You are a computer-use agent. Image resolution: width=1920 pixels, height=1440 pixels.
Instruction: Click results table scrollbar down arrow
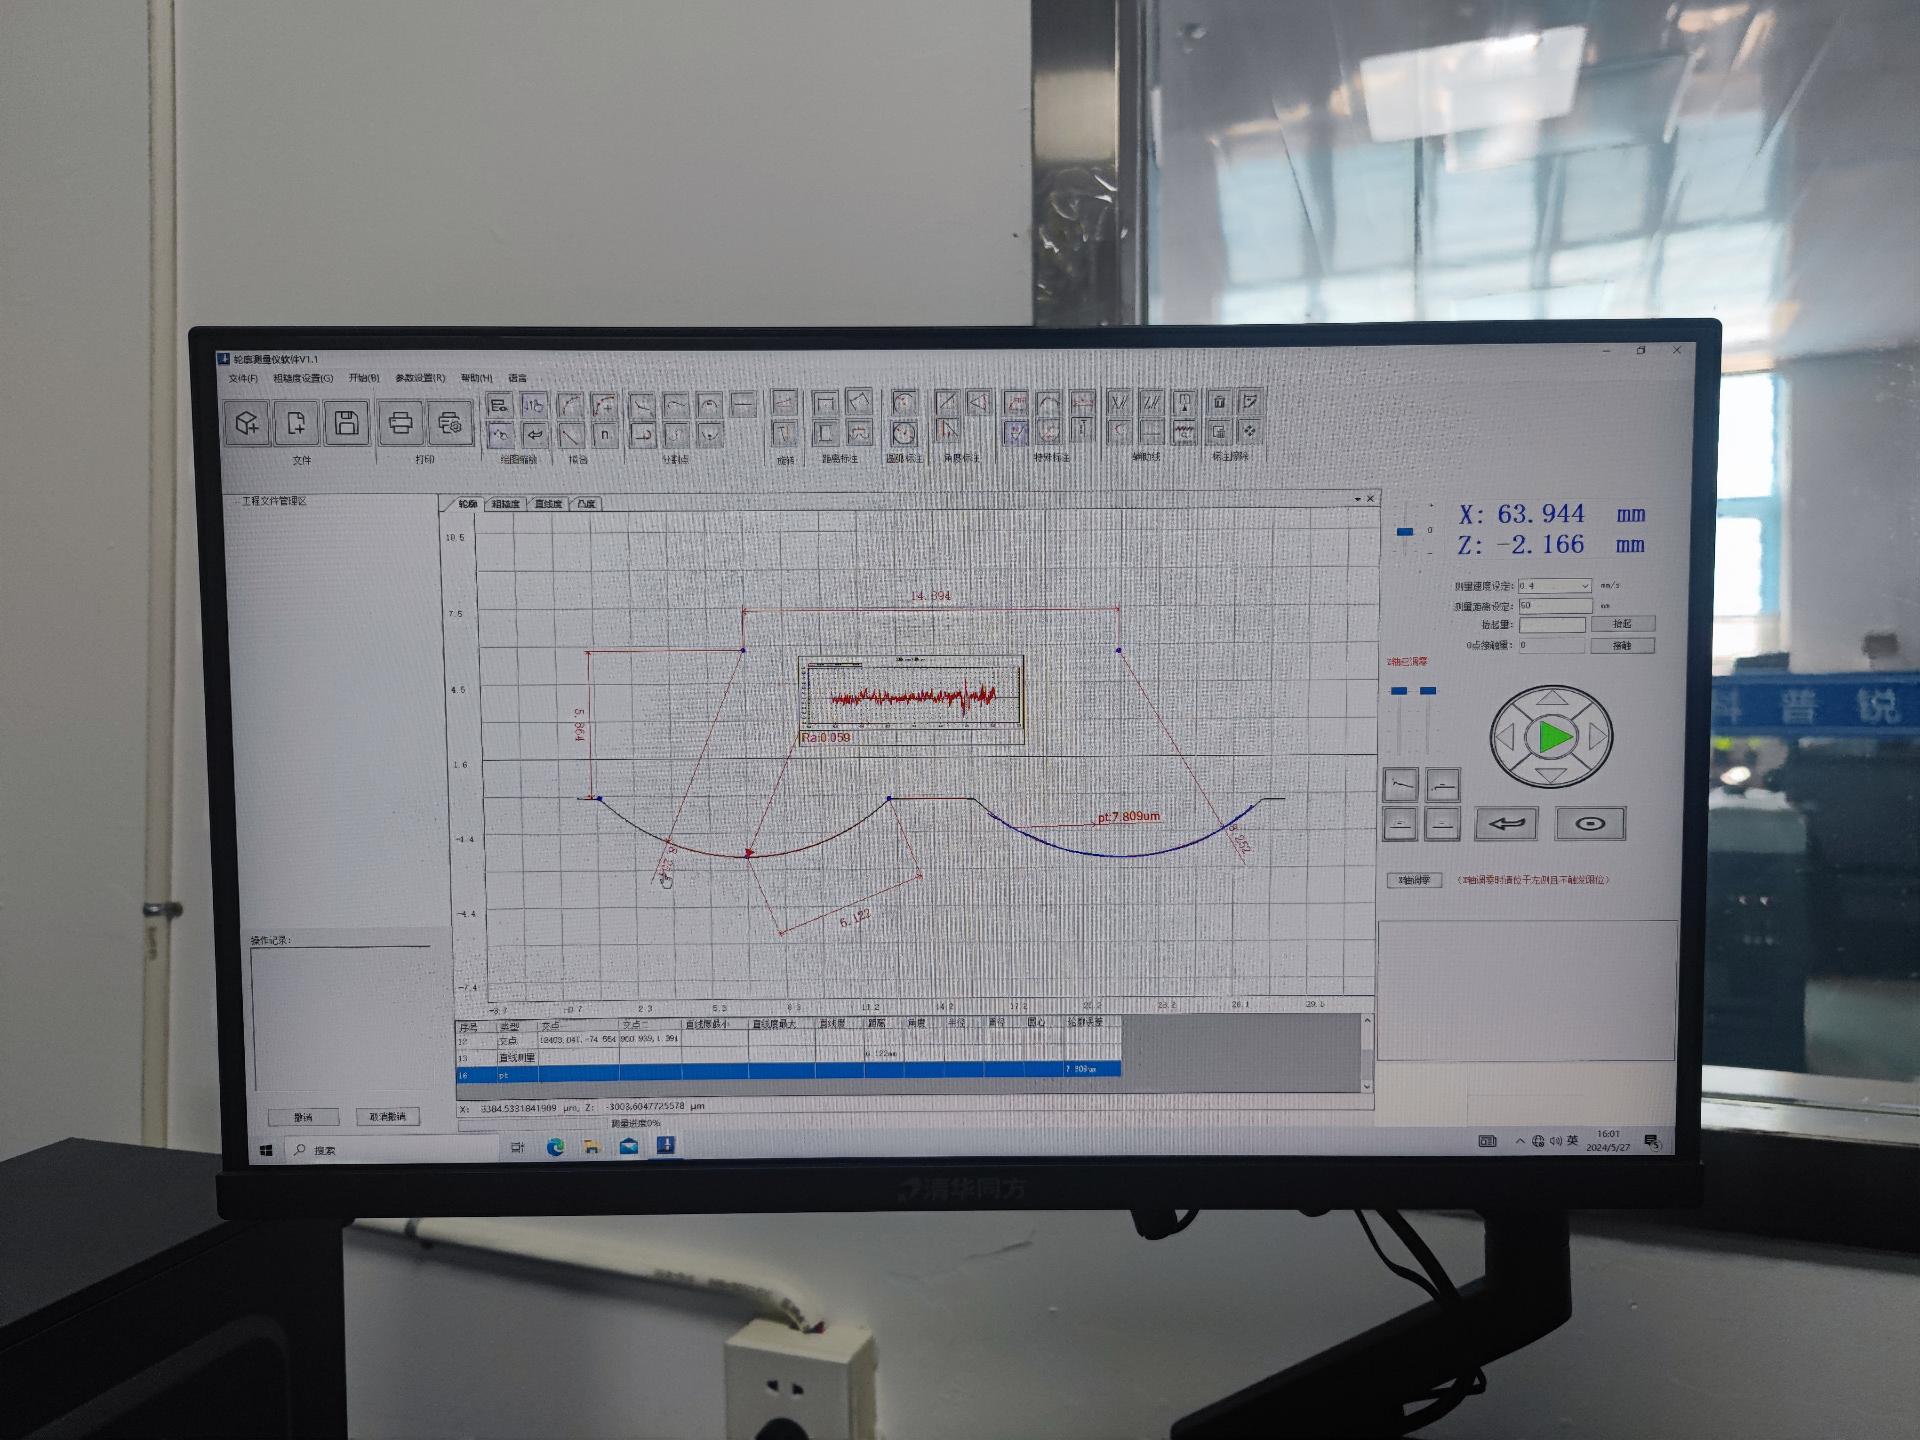point(1367,1086)
